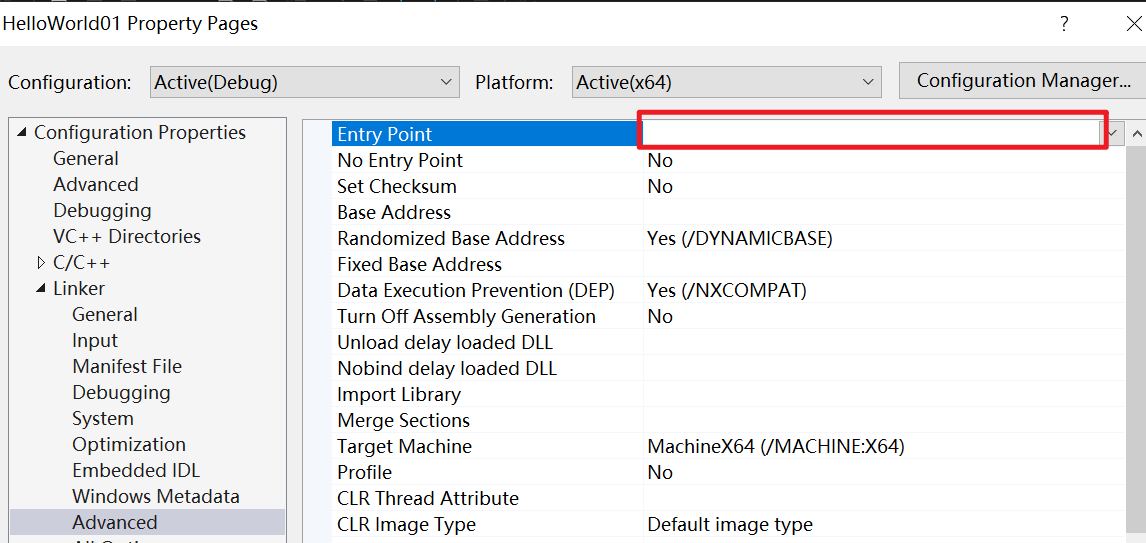Collapse the Configuration Properties node
1146x543 pixels.
point(22,133)
